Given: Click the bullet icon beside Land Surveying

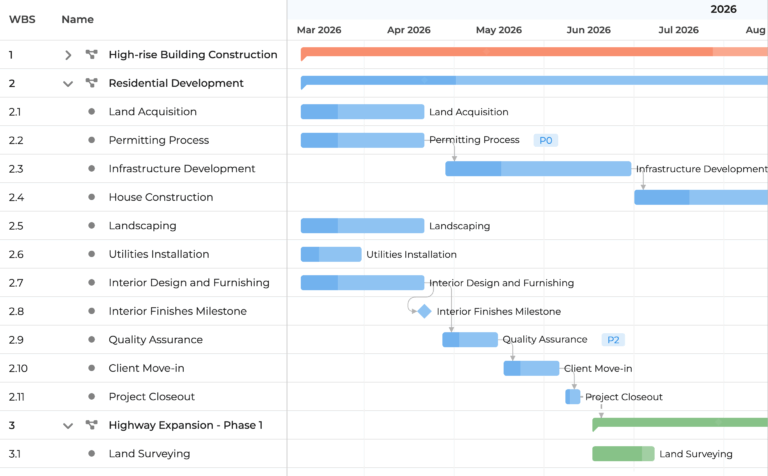Looking at the screenshot, I should tap(92, 454).
